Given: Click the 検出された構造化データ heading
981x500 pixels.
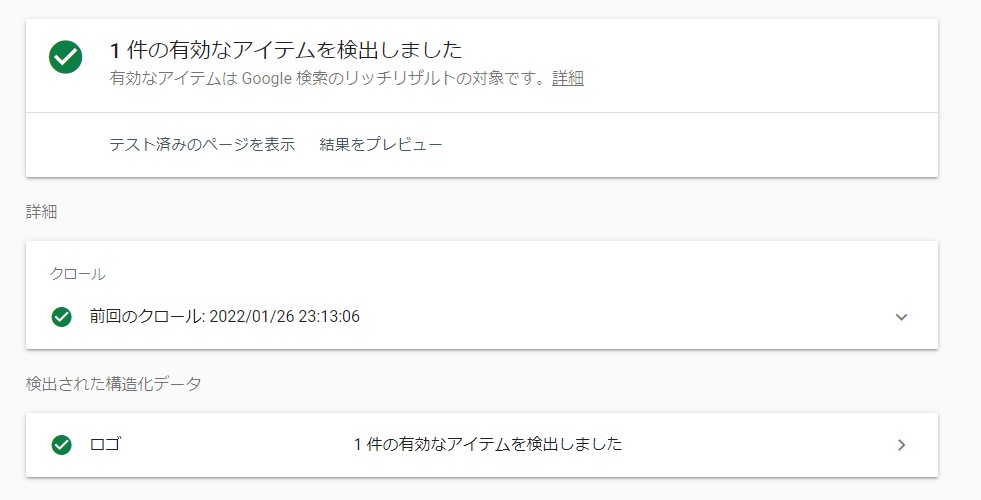Looking at the screenshot, I should [114, 384].
